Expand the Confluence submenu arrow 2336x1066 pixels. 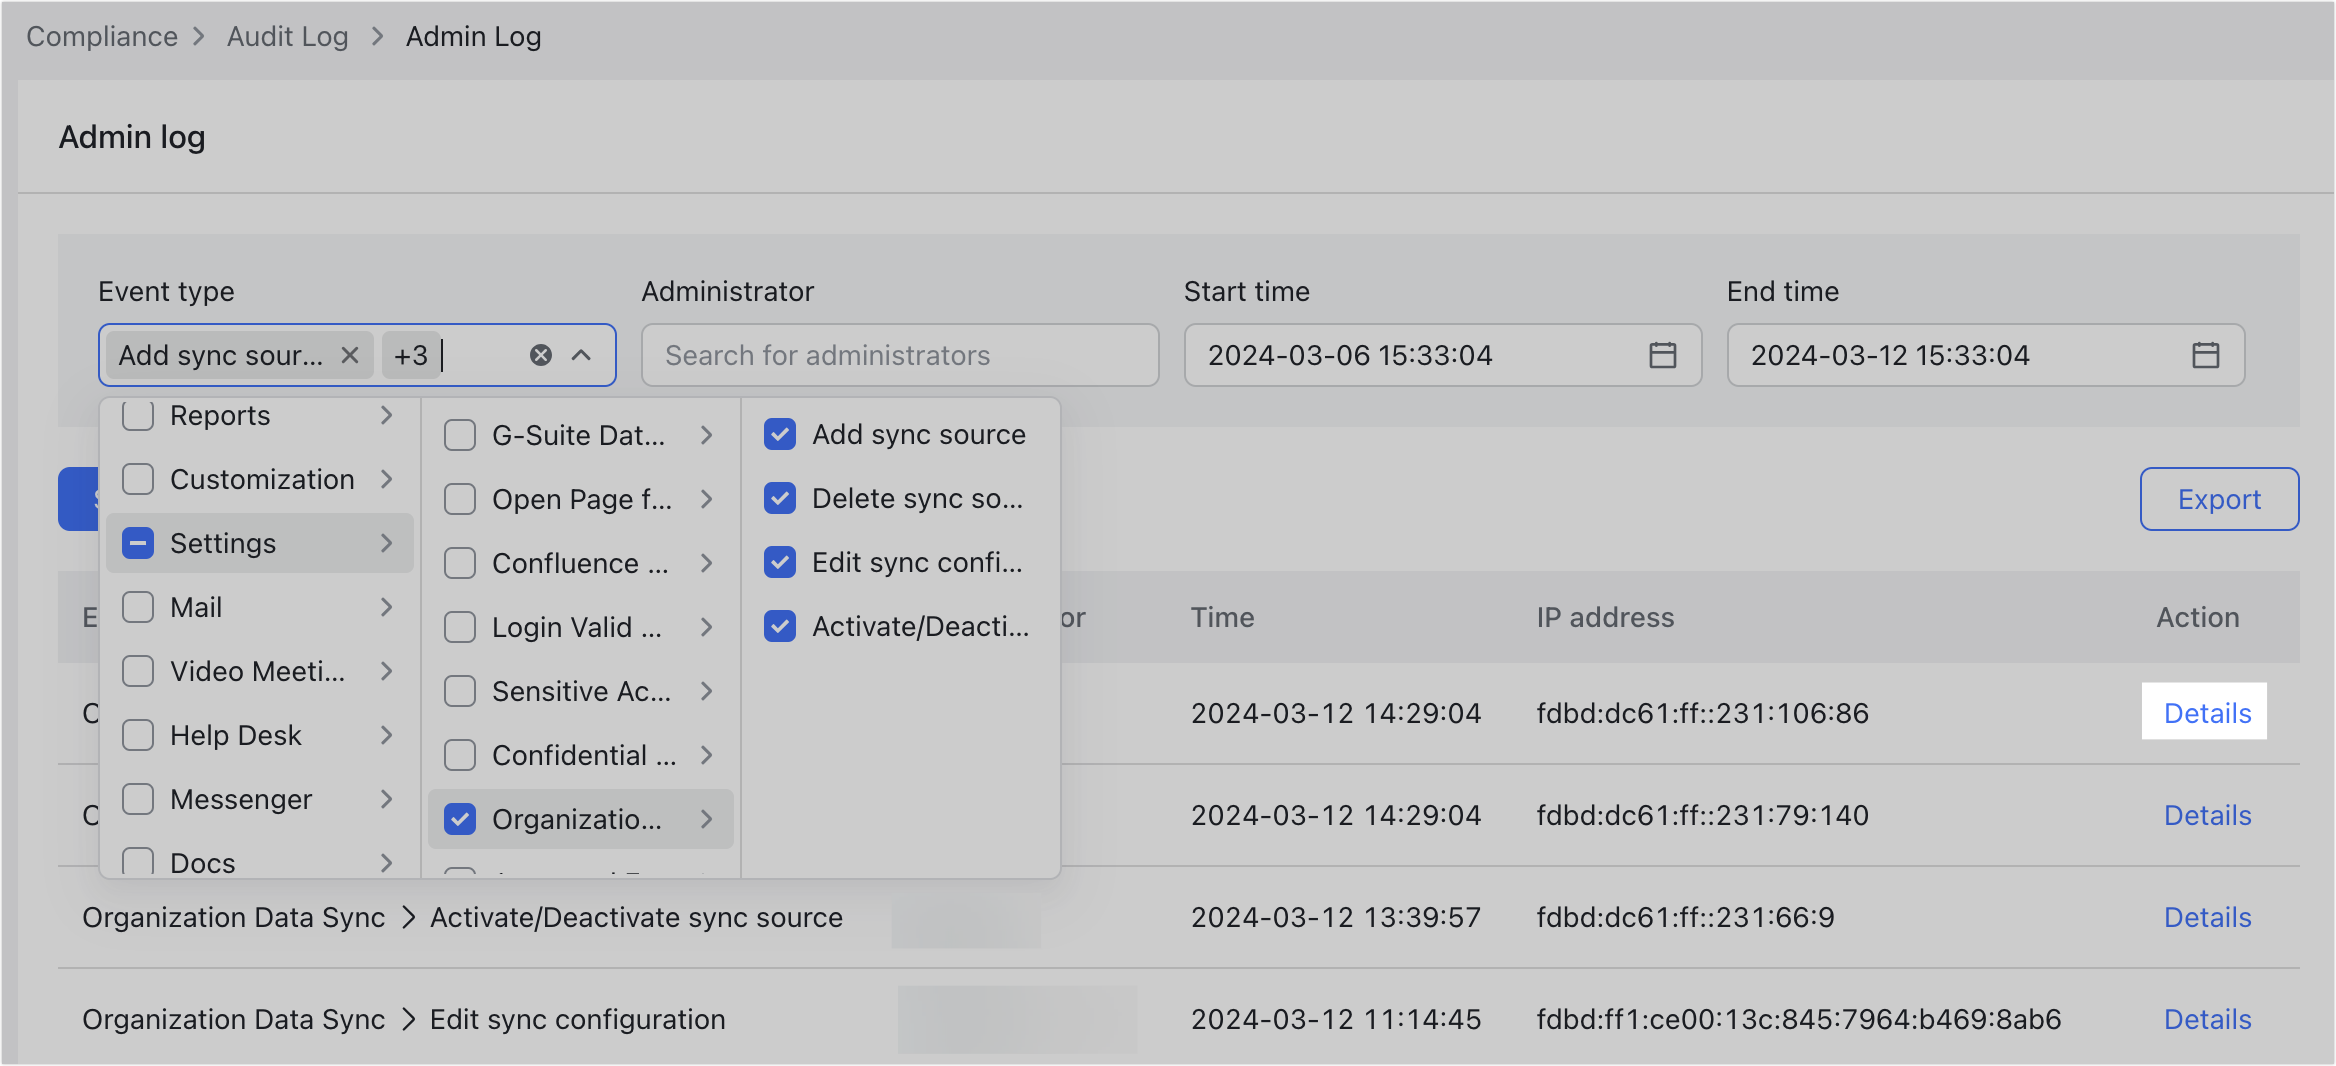pos(707,563)
